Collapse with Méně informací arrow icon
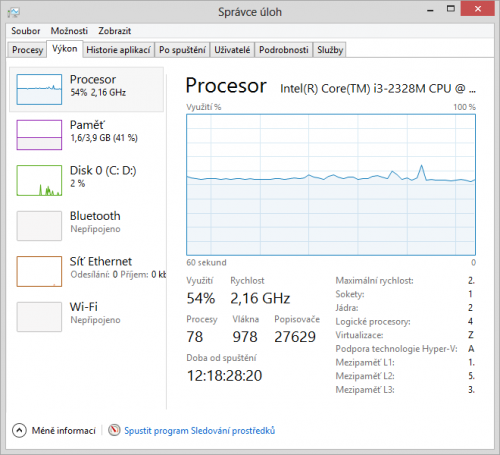500x455 pixels. [x=19, y=430]
